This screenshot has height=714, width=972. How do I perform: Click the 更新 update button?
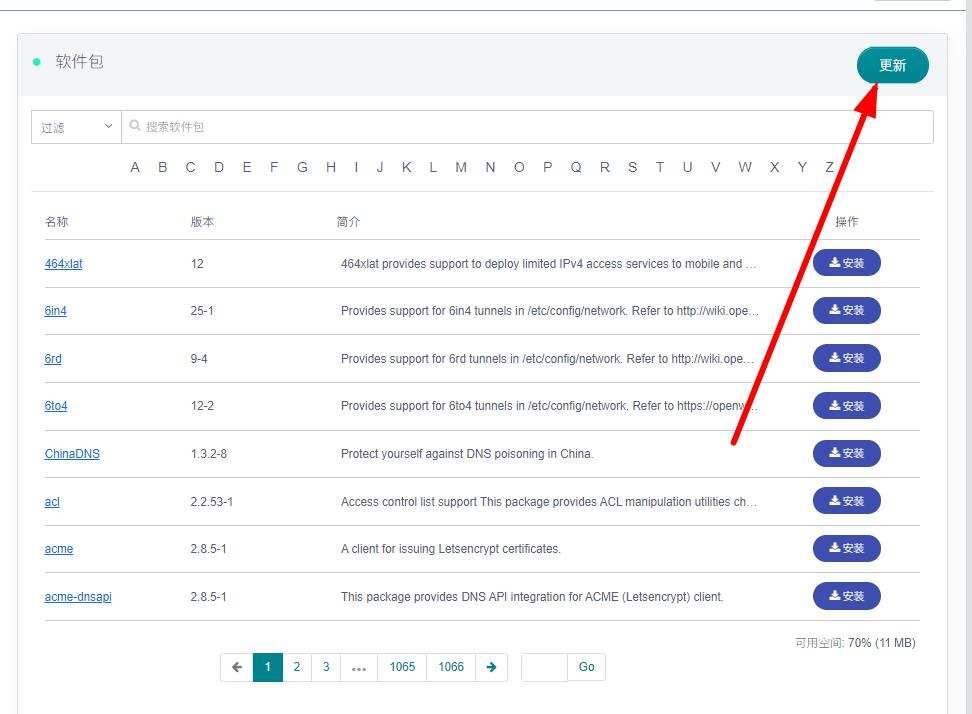[892, 65]
